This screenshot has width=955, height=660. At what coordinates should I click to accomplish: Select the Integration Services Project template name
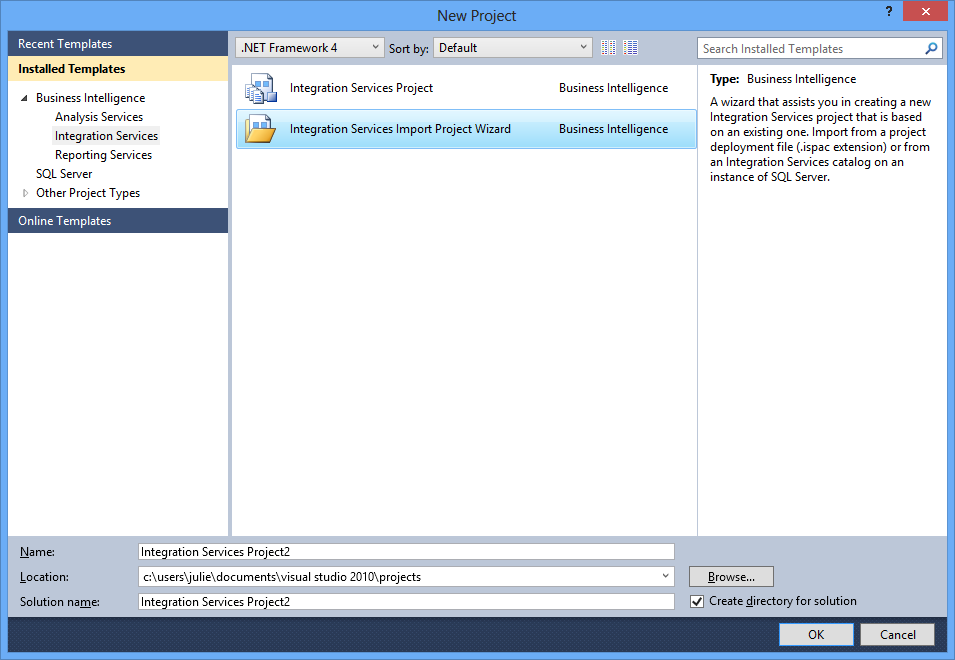click(x=361, y=88)
